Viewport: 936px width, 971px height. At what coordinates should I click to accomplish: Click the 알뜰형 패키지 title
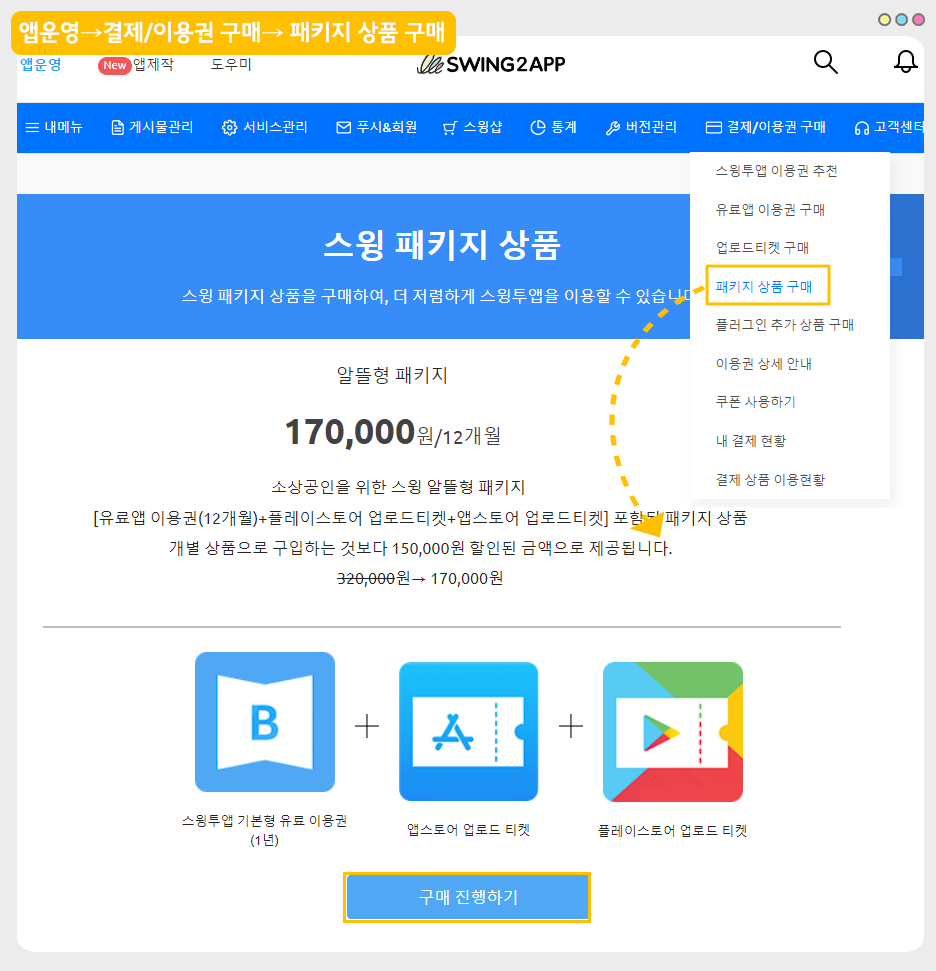[x=391, y=375]
